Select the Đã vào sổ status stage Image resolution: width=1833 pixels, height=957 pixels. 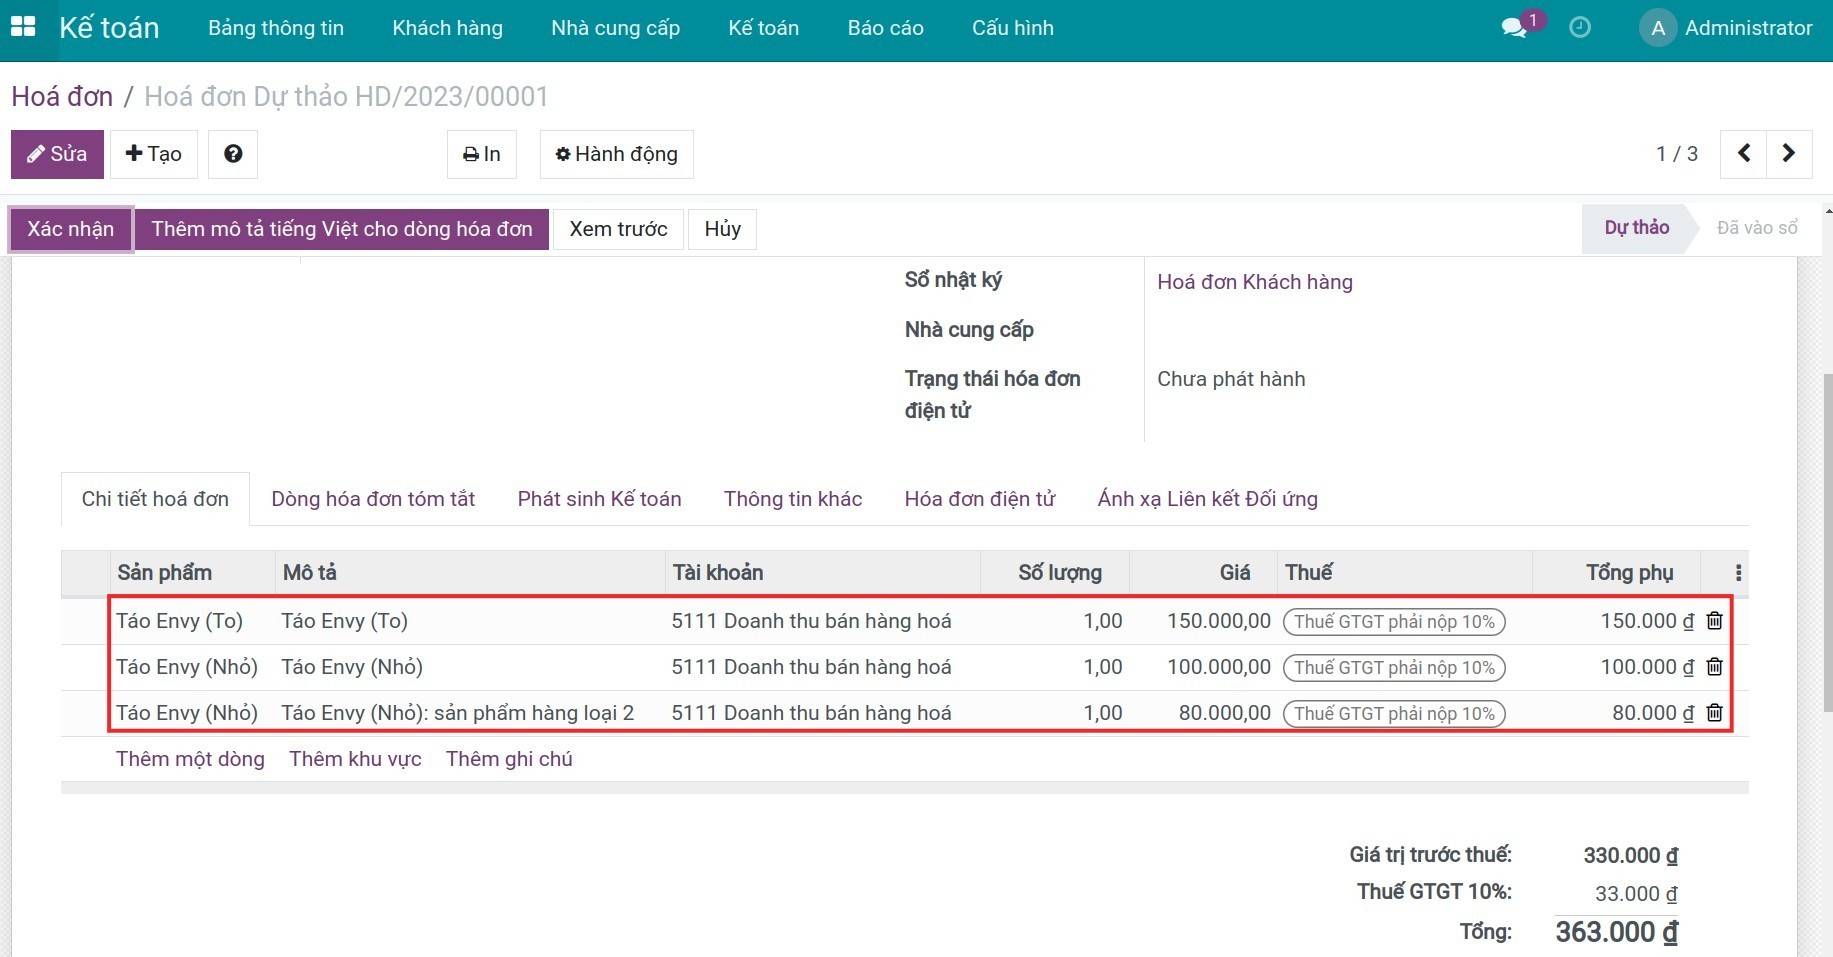coord(1756,228)
